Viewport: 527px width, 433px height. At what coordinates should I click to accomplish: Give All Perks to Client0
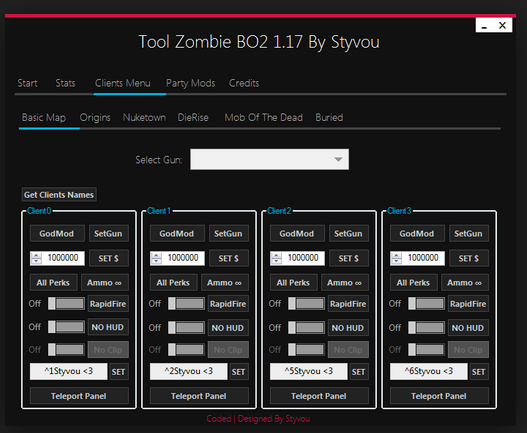pos(53,282)
